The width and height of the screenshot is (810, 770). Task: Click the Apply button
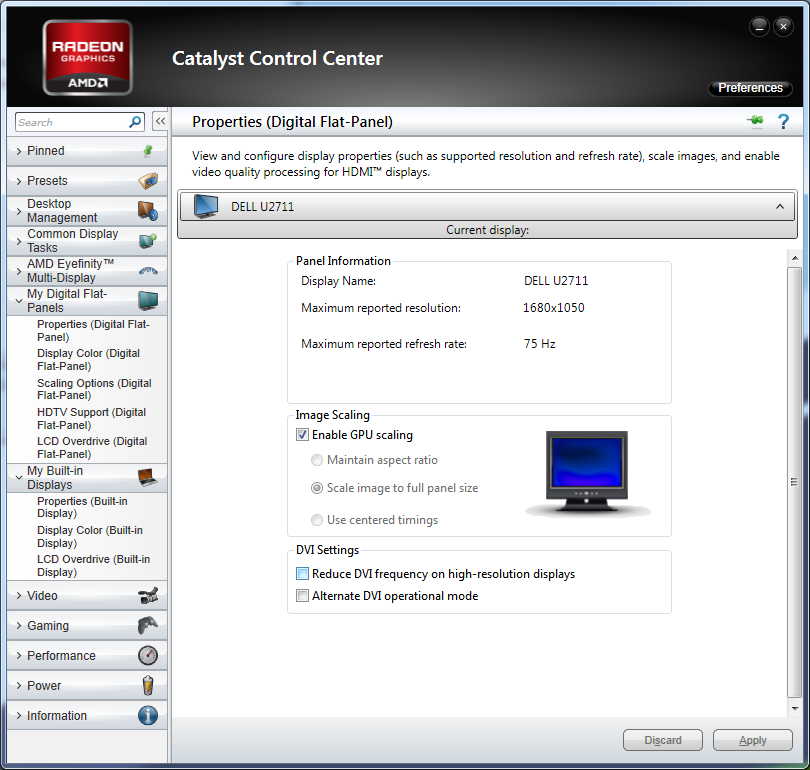[x=753, y=740]
